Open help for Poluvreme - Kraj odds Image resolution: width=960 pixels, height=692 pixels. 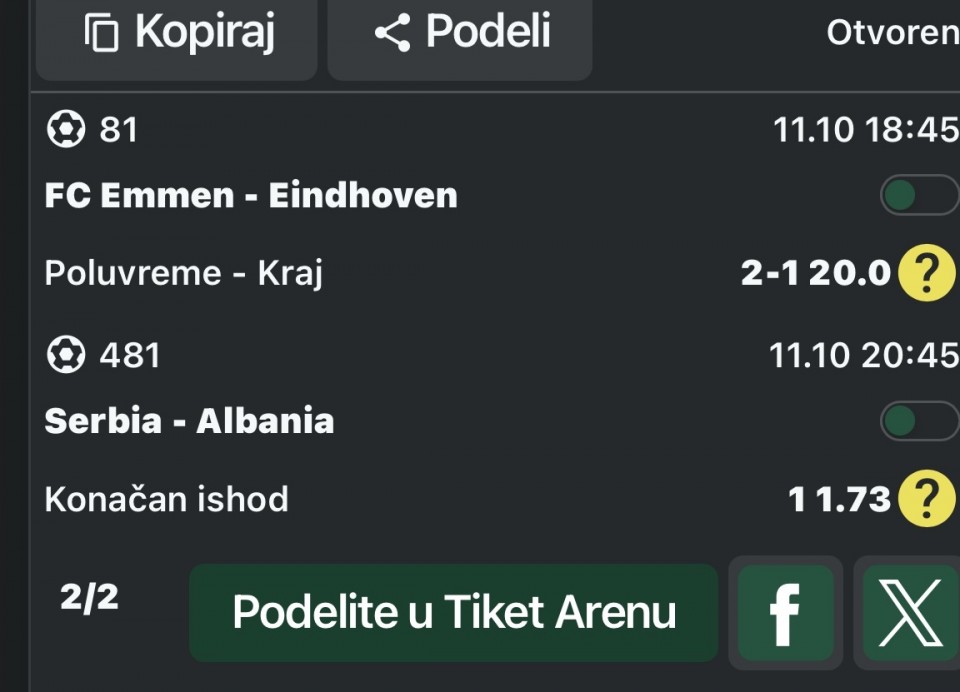point(926,272)
